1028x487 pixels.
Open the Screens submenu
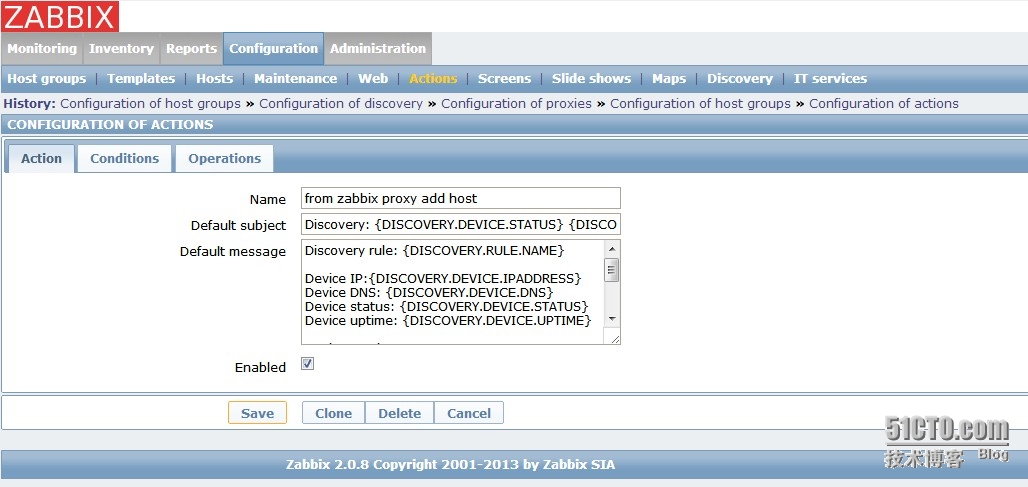click(x=504, y=79)
